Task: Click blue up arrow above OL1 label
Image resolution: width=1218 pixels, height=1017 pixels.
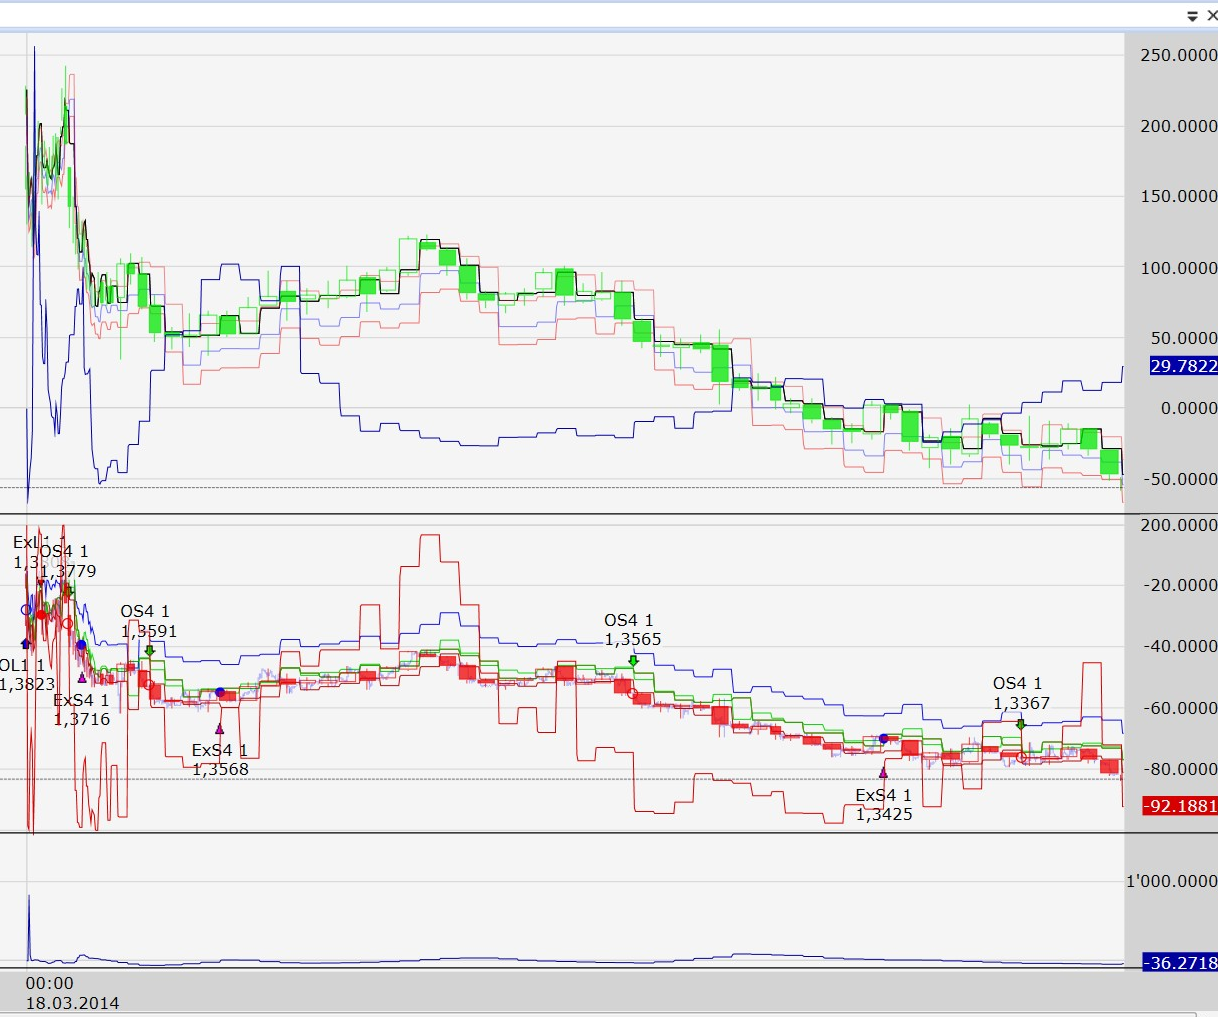Action: [25, 644]
